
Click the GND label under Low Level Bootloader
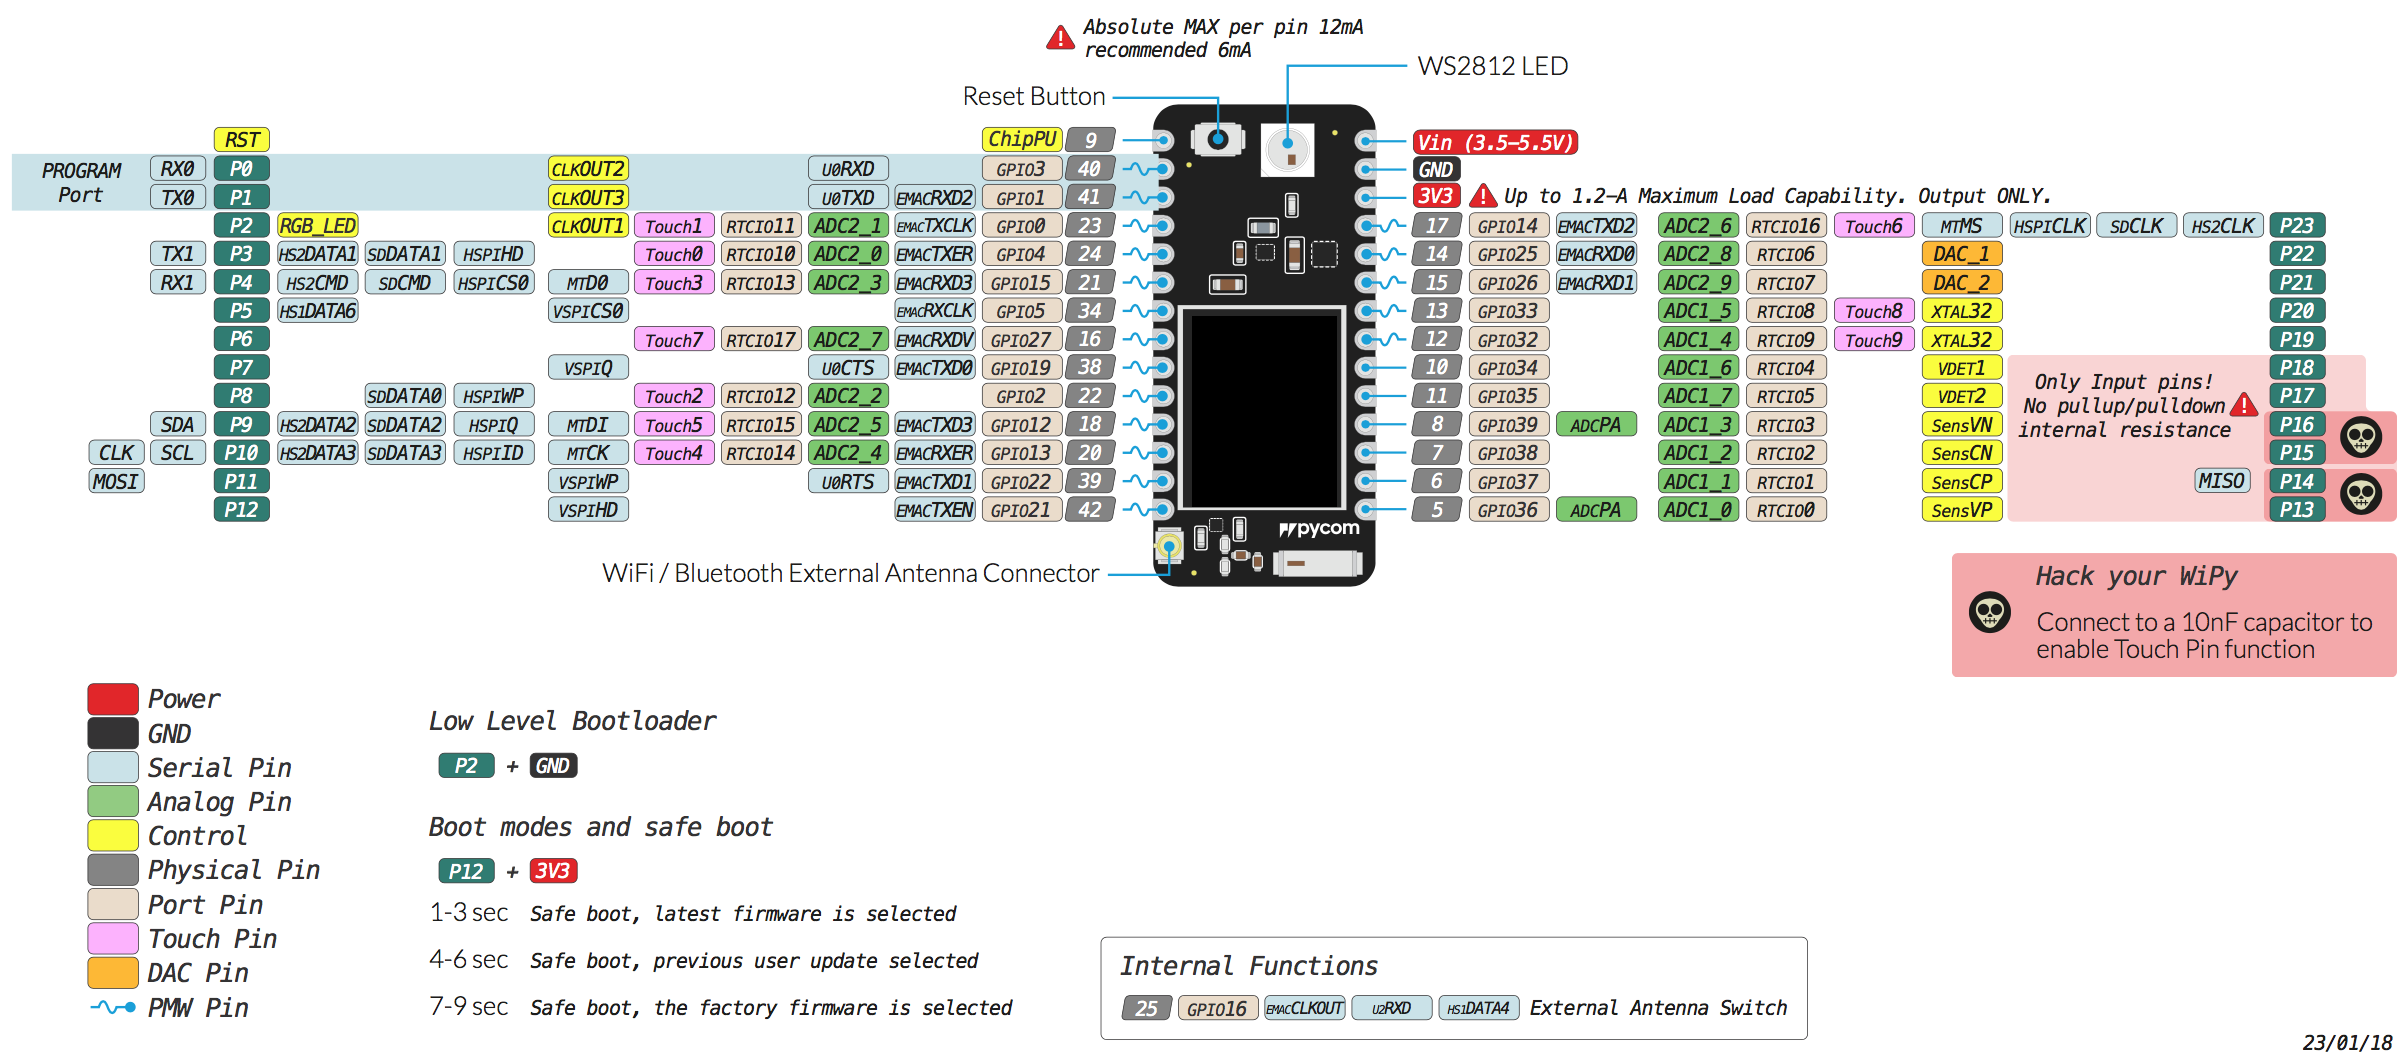(x=553, y=766)
